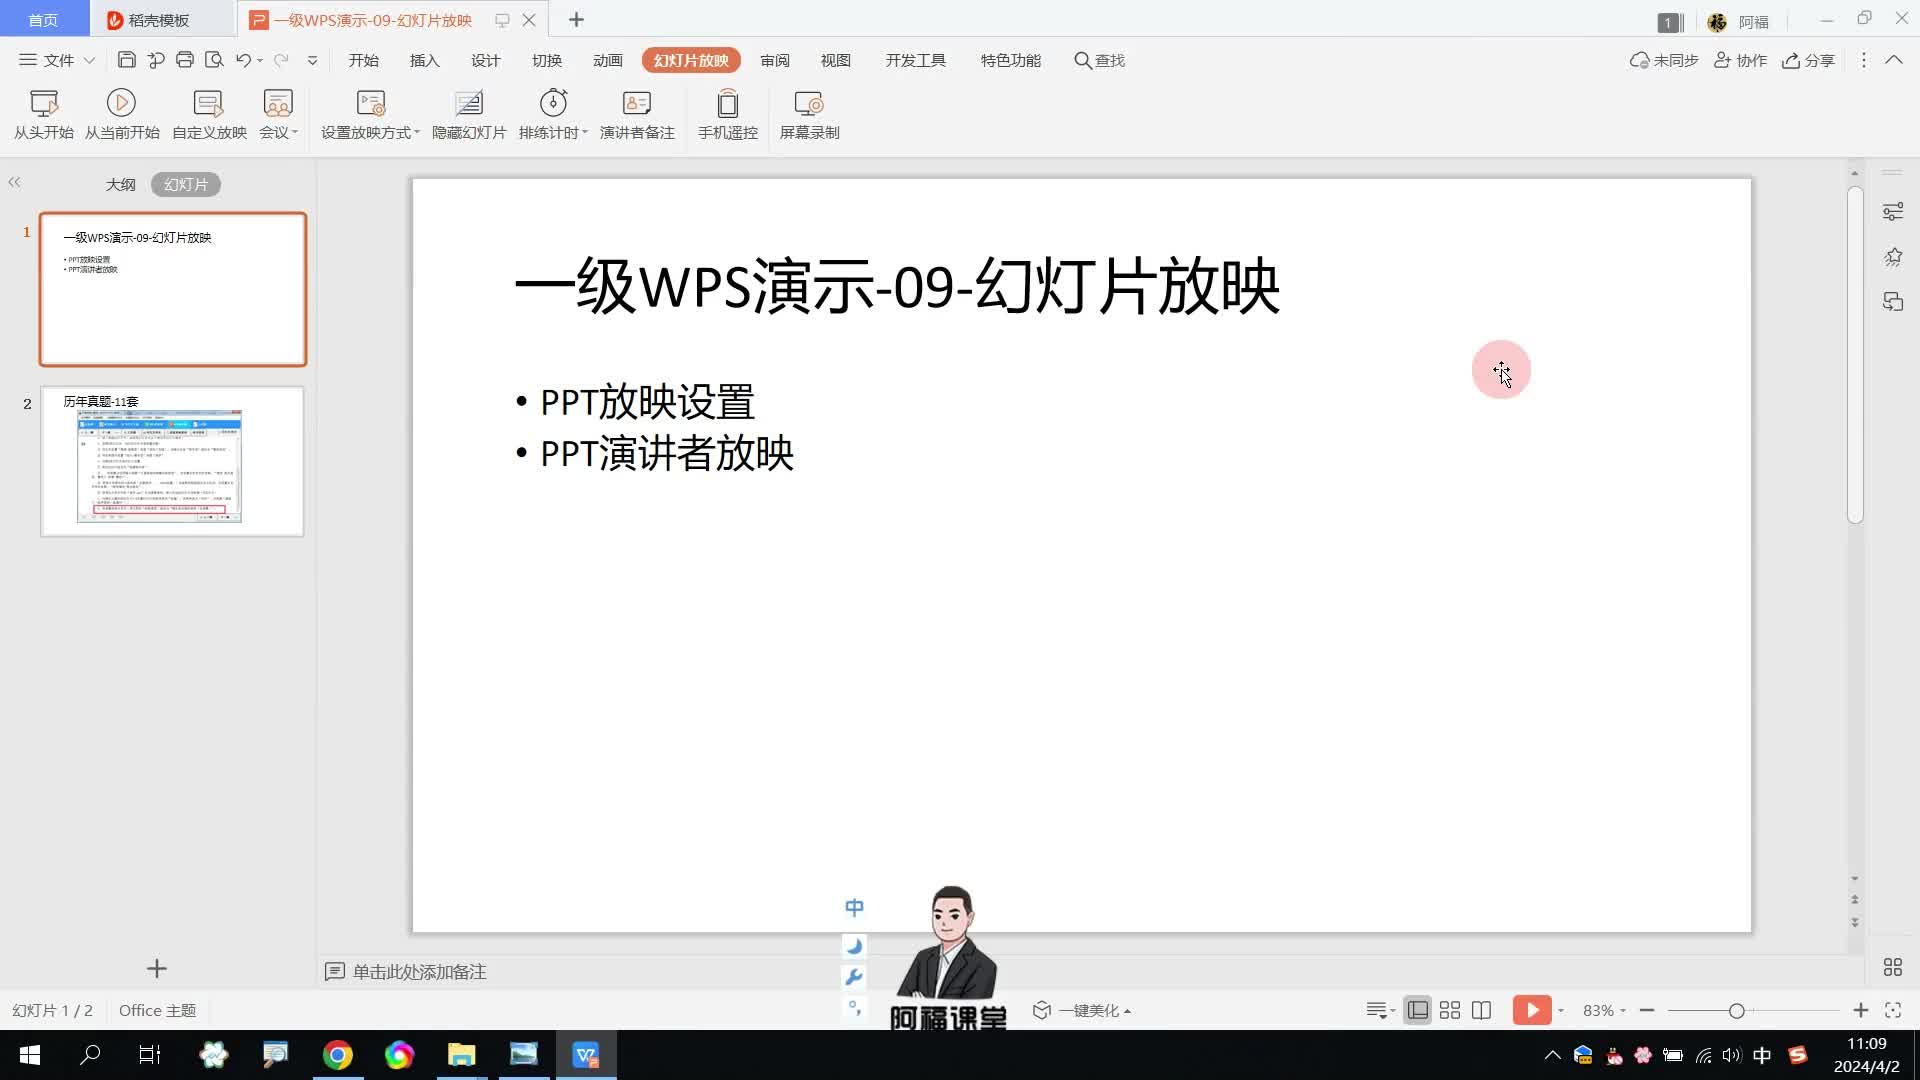Expand the 设置放映方式 dropdown

point(417,133)
